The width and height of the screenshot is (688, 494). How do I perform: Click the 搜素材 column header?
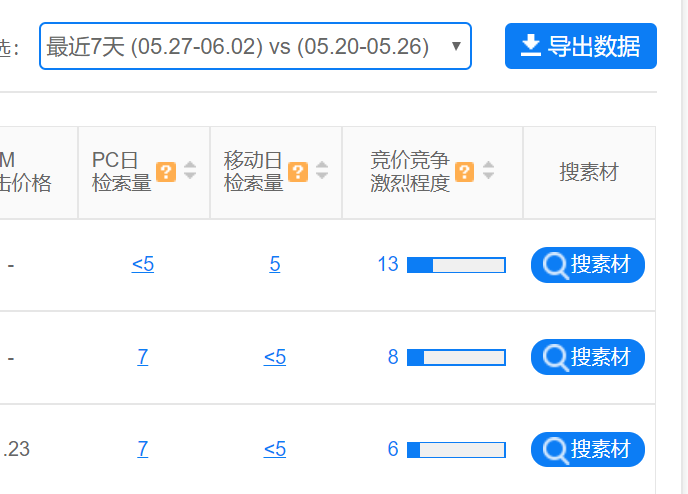pos(589,172)
